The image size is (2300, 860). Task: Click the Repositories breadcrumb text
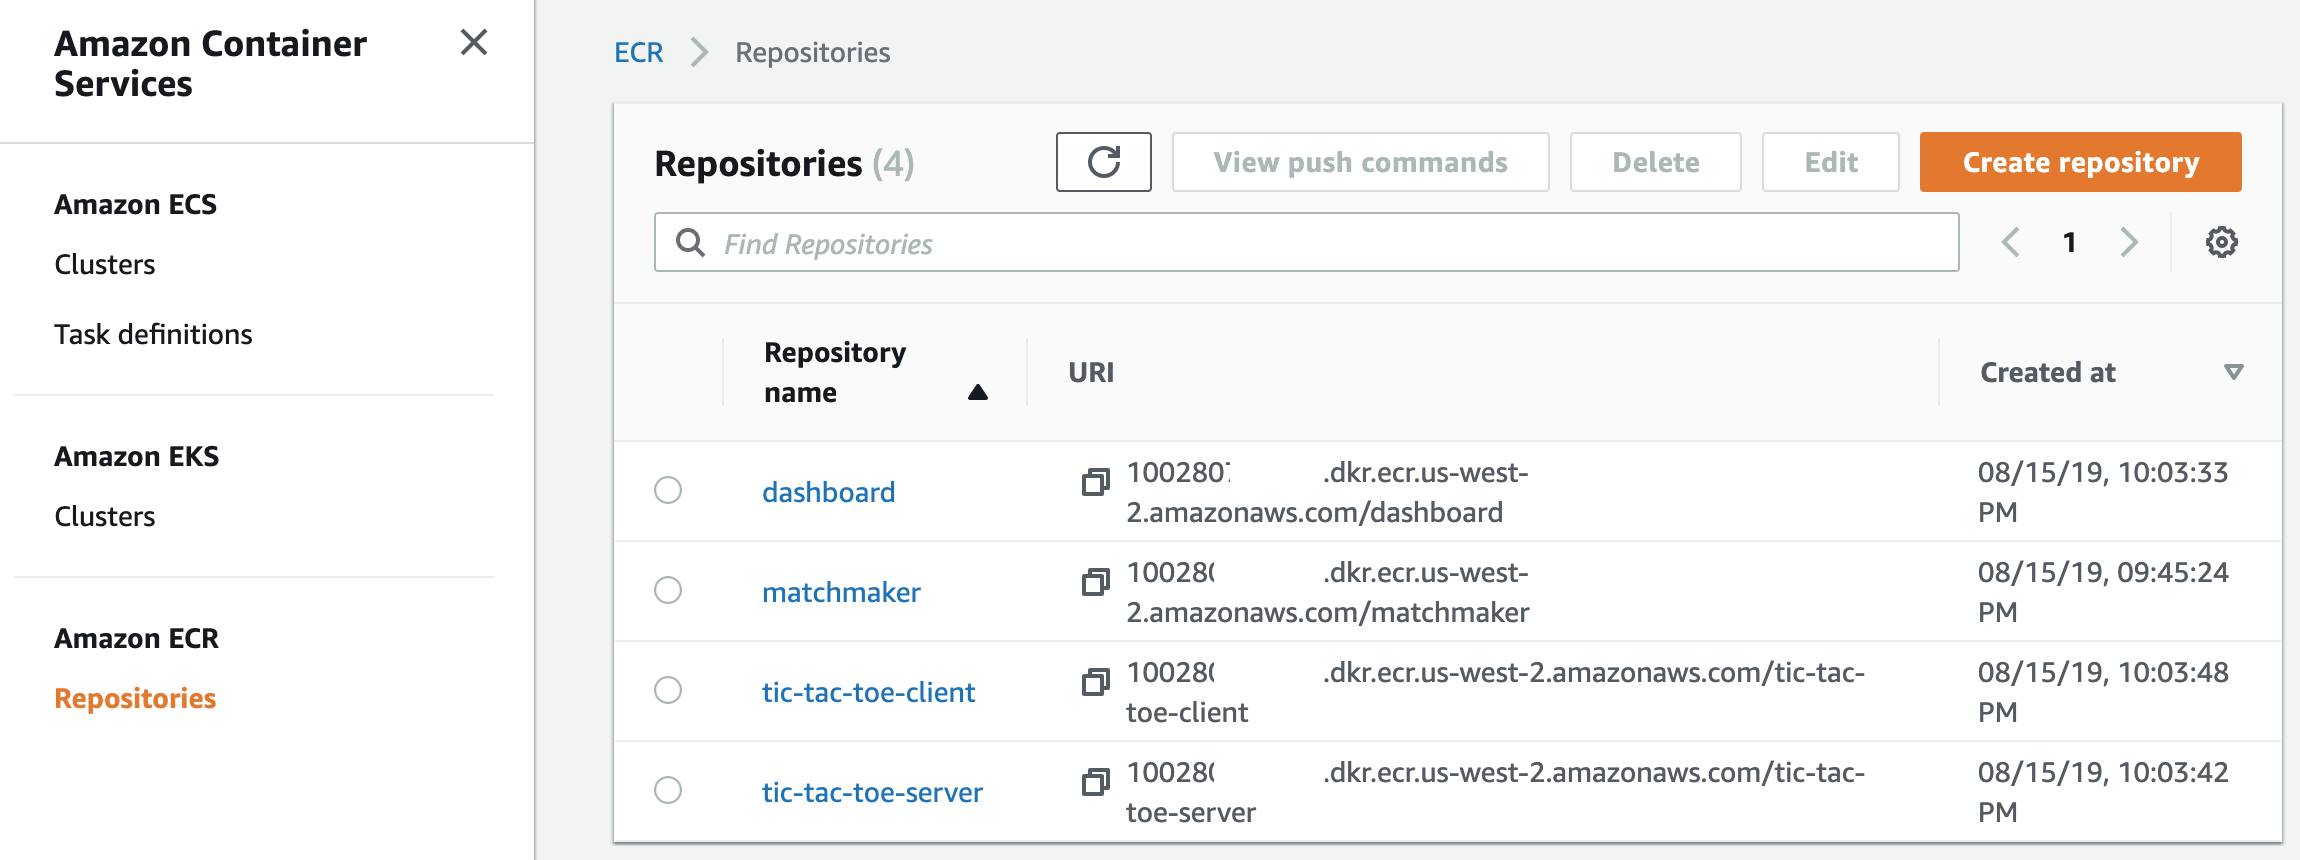[x=812, y=52]
